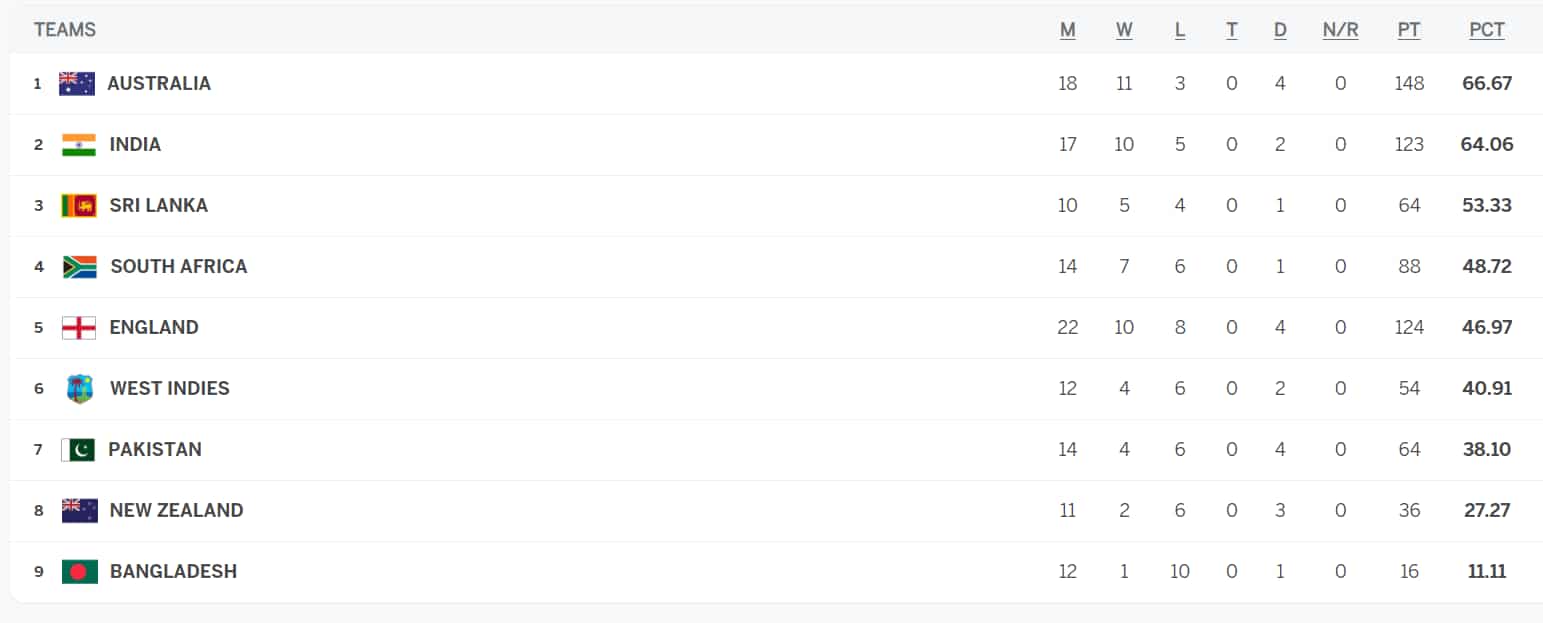1543x623 pixels.
Task: Click the India flag icon
Action: pyautogui.click(x=78, y=144)
